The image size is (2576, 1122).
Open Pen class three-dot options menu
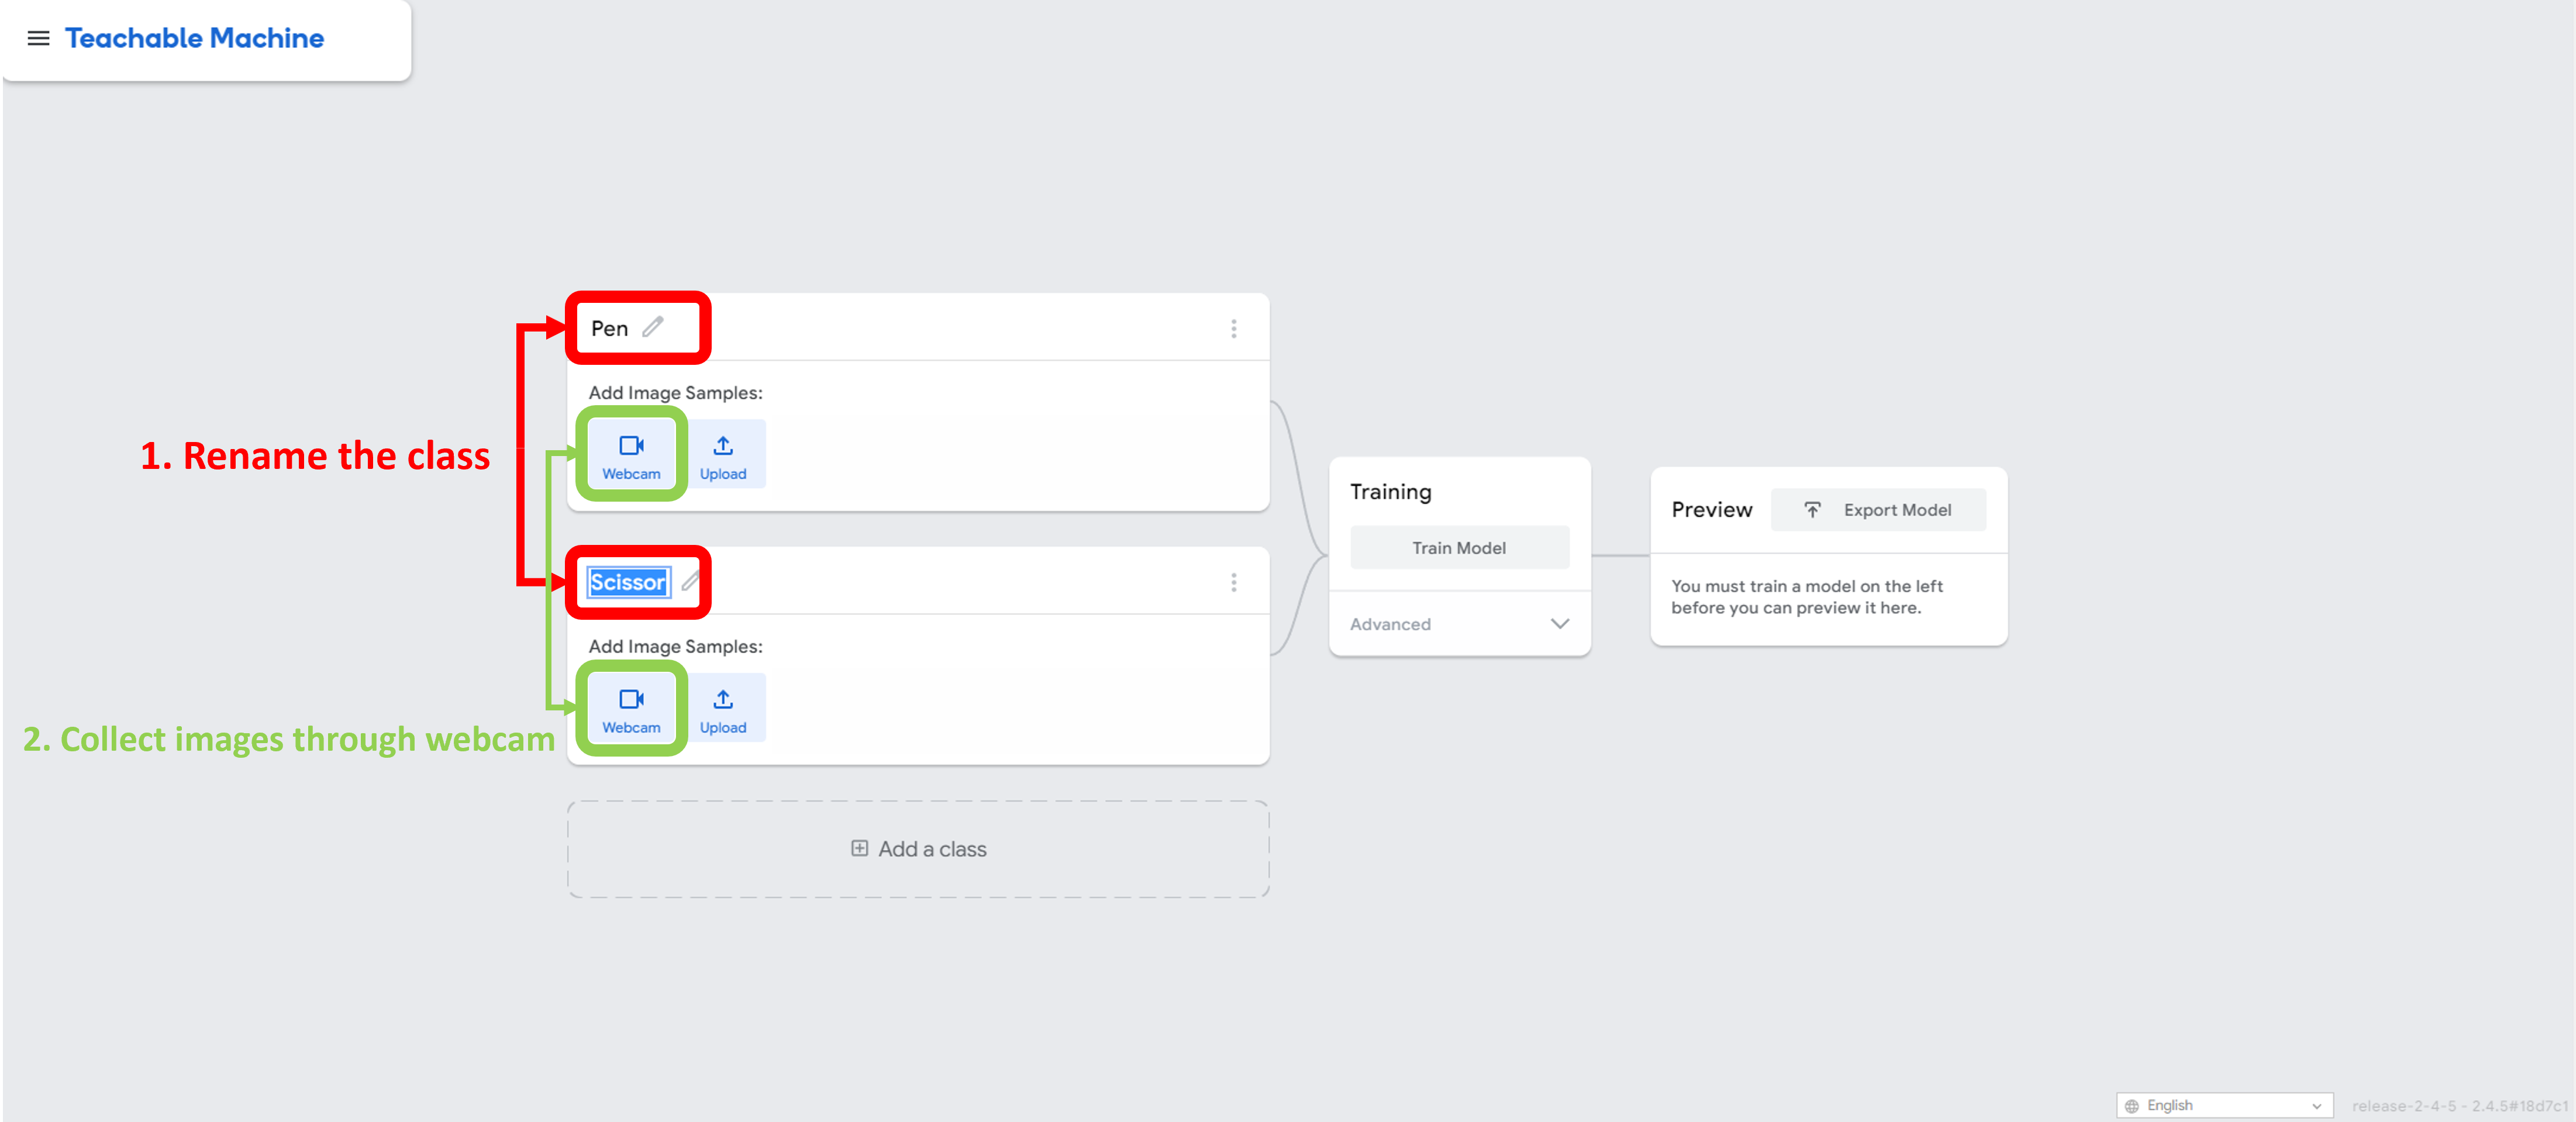click(1233, 329)
